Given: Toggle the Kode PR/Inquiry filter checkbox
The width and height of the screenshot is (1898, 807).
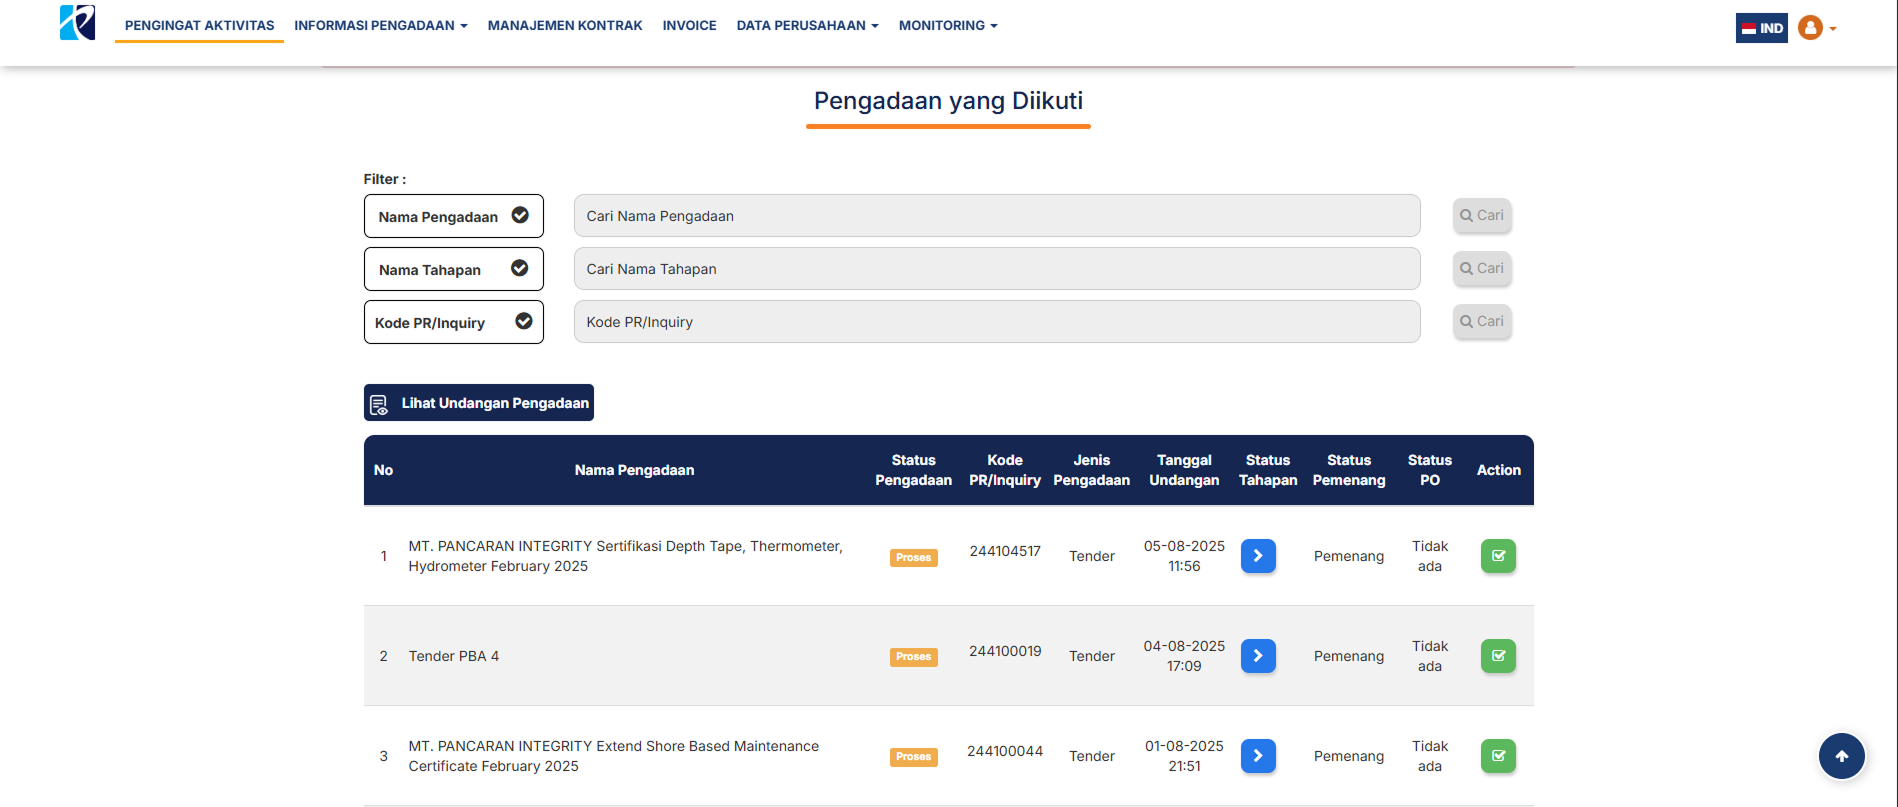Looking at the screenshot, I should pos(523,322).
